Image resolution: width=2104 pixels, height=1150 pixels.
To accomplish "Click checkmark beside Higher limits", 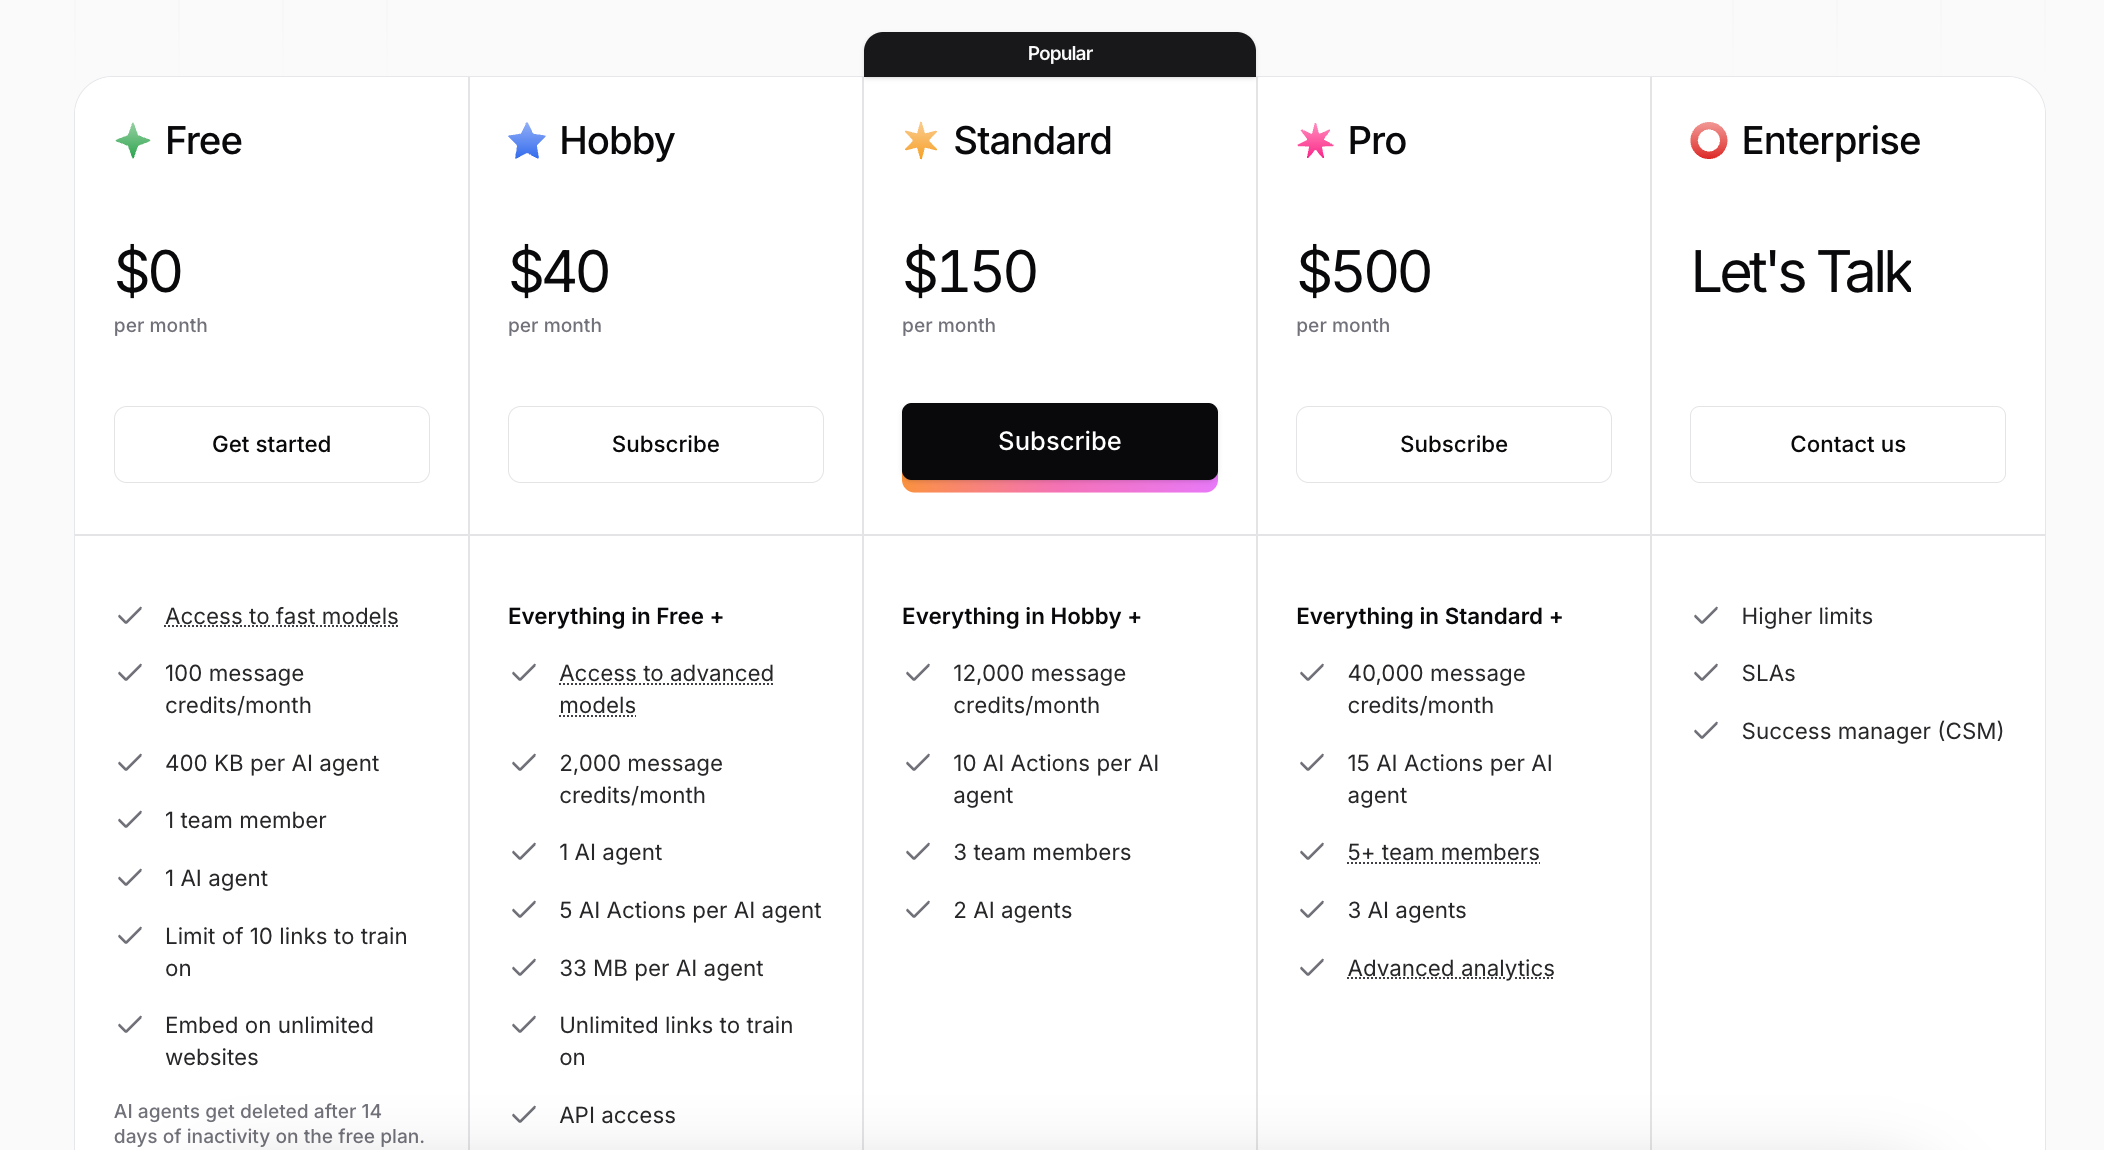I will pyautogui.click(x=1706, y=616).
